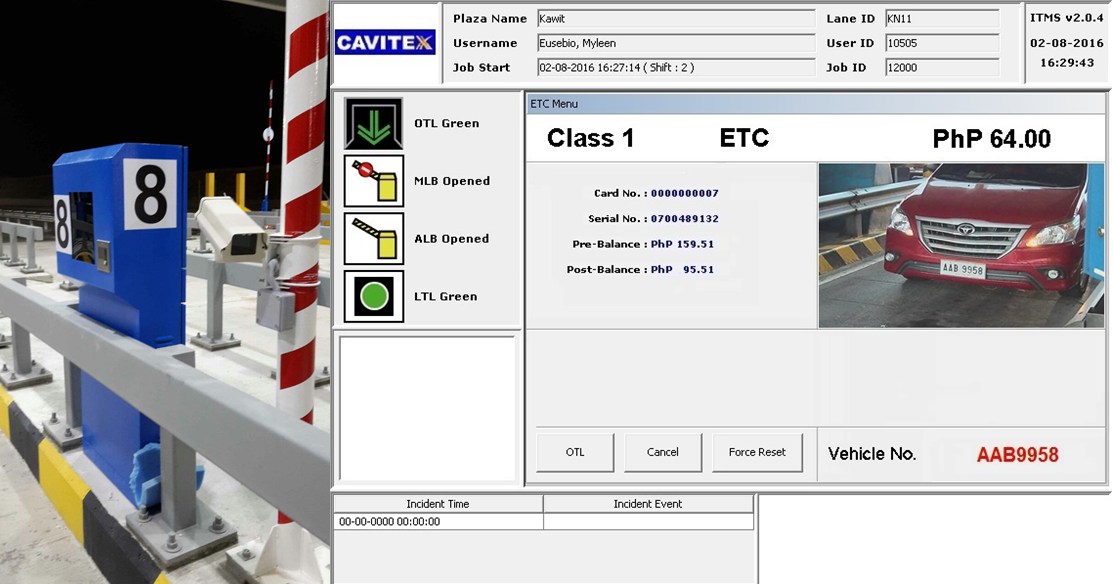Click the MLB Opened status label
Image resolution: width=1114 pixels, height=584 pixels.
click(453, 181)
